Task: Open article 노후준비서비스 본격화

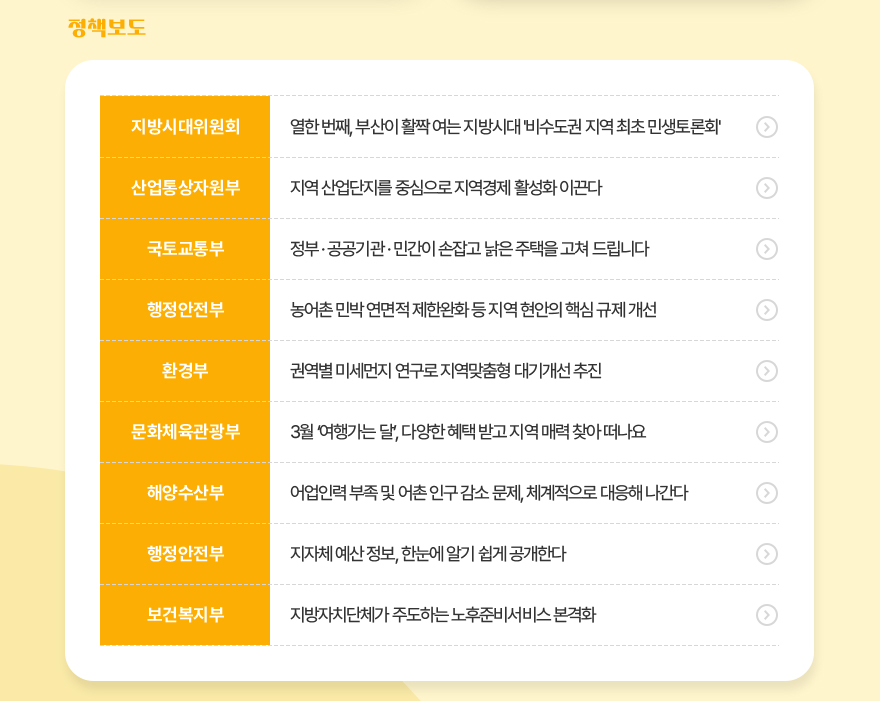Action: [443, 615]
